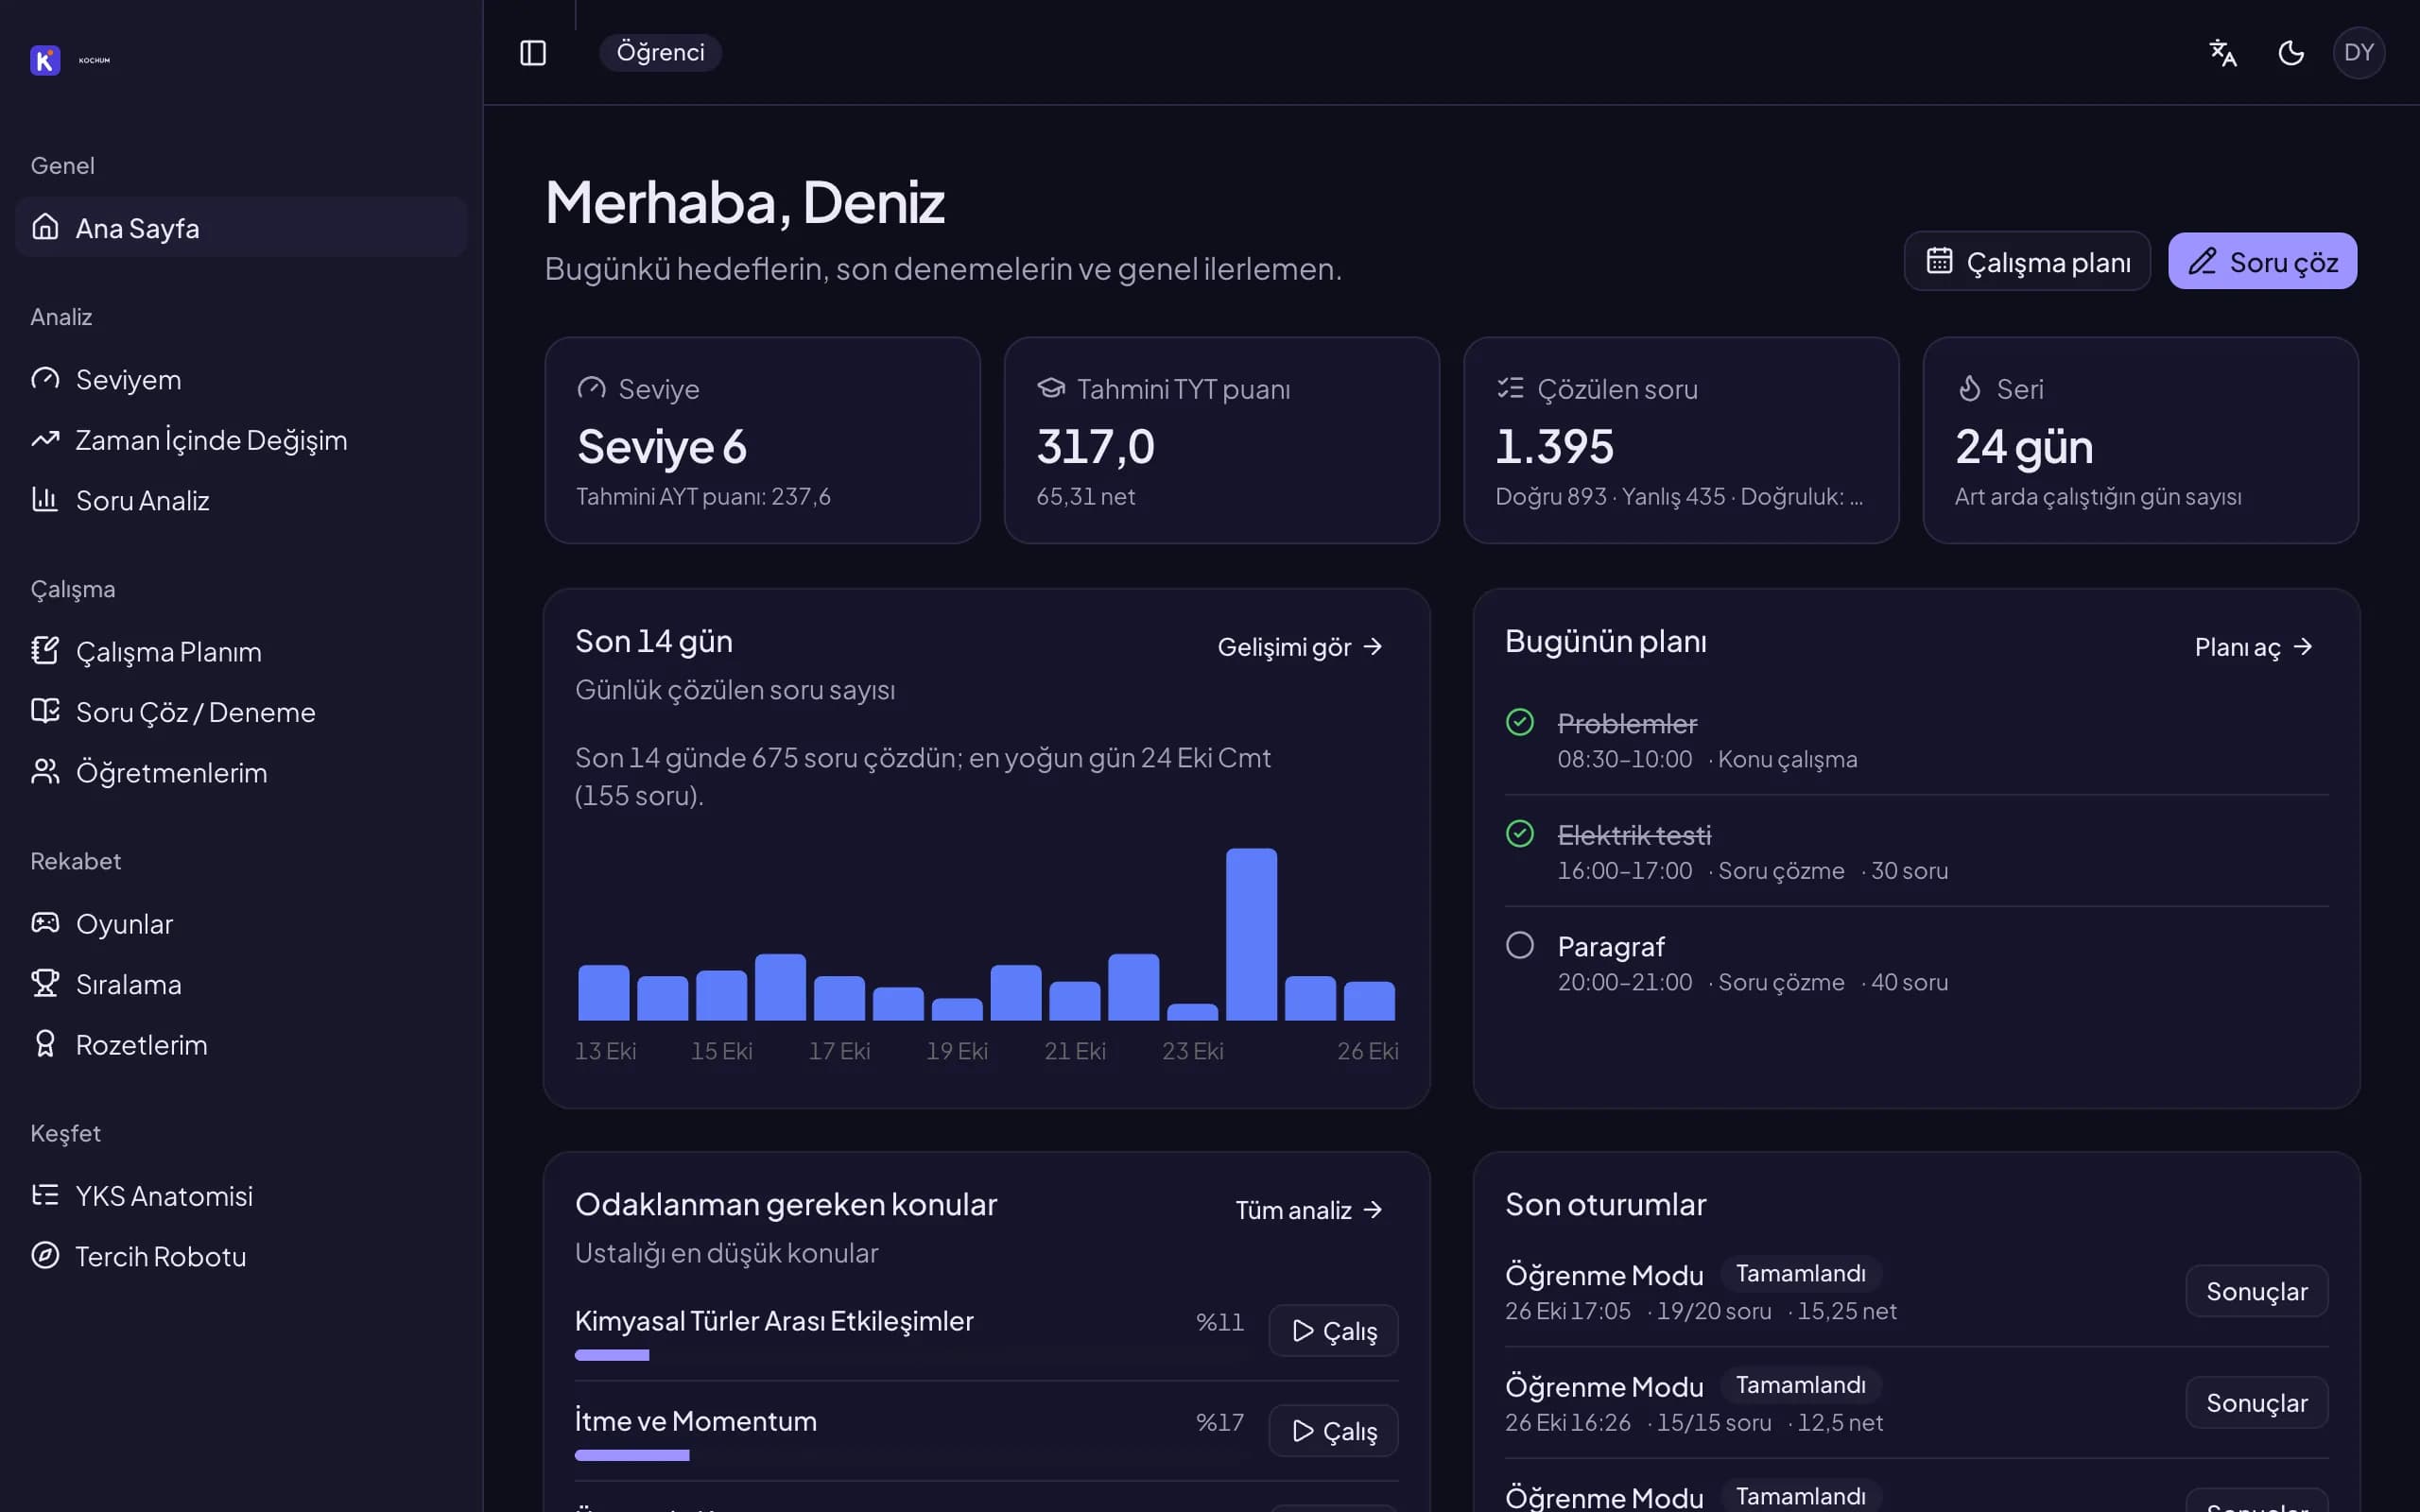Click the Seri flame icon
This screenshot has width=2420, height=1512.
point(1969,388)
